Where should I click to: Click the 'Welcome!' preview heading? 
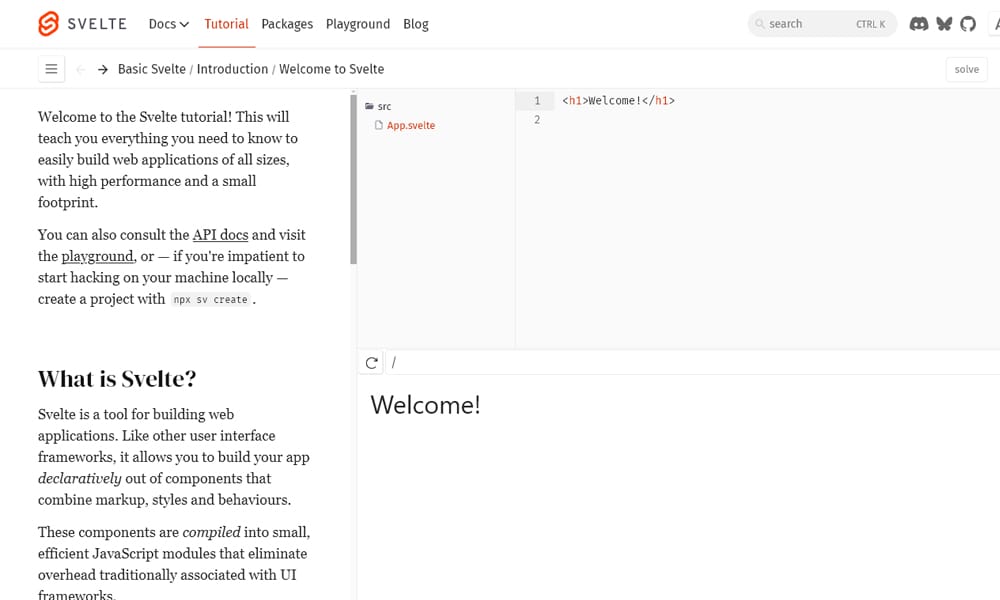pyautogui.click(x=425, y=405)
